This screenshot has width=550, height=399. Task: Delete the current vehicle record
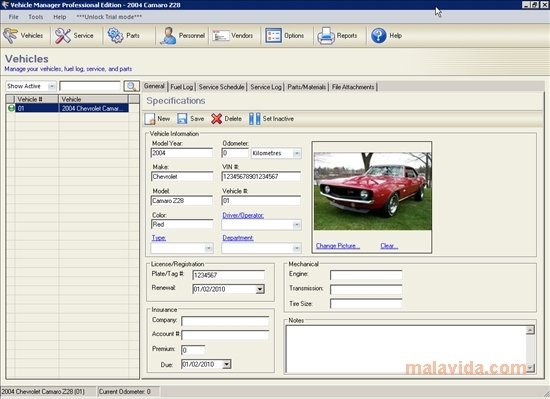coord(227,119)
